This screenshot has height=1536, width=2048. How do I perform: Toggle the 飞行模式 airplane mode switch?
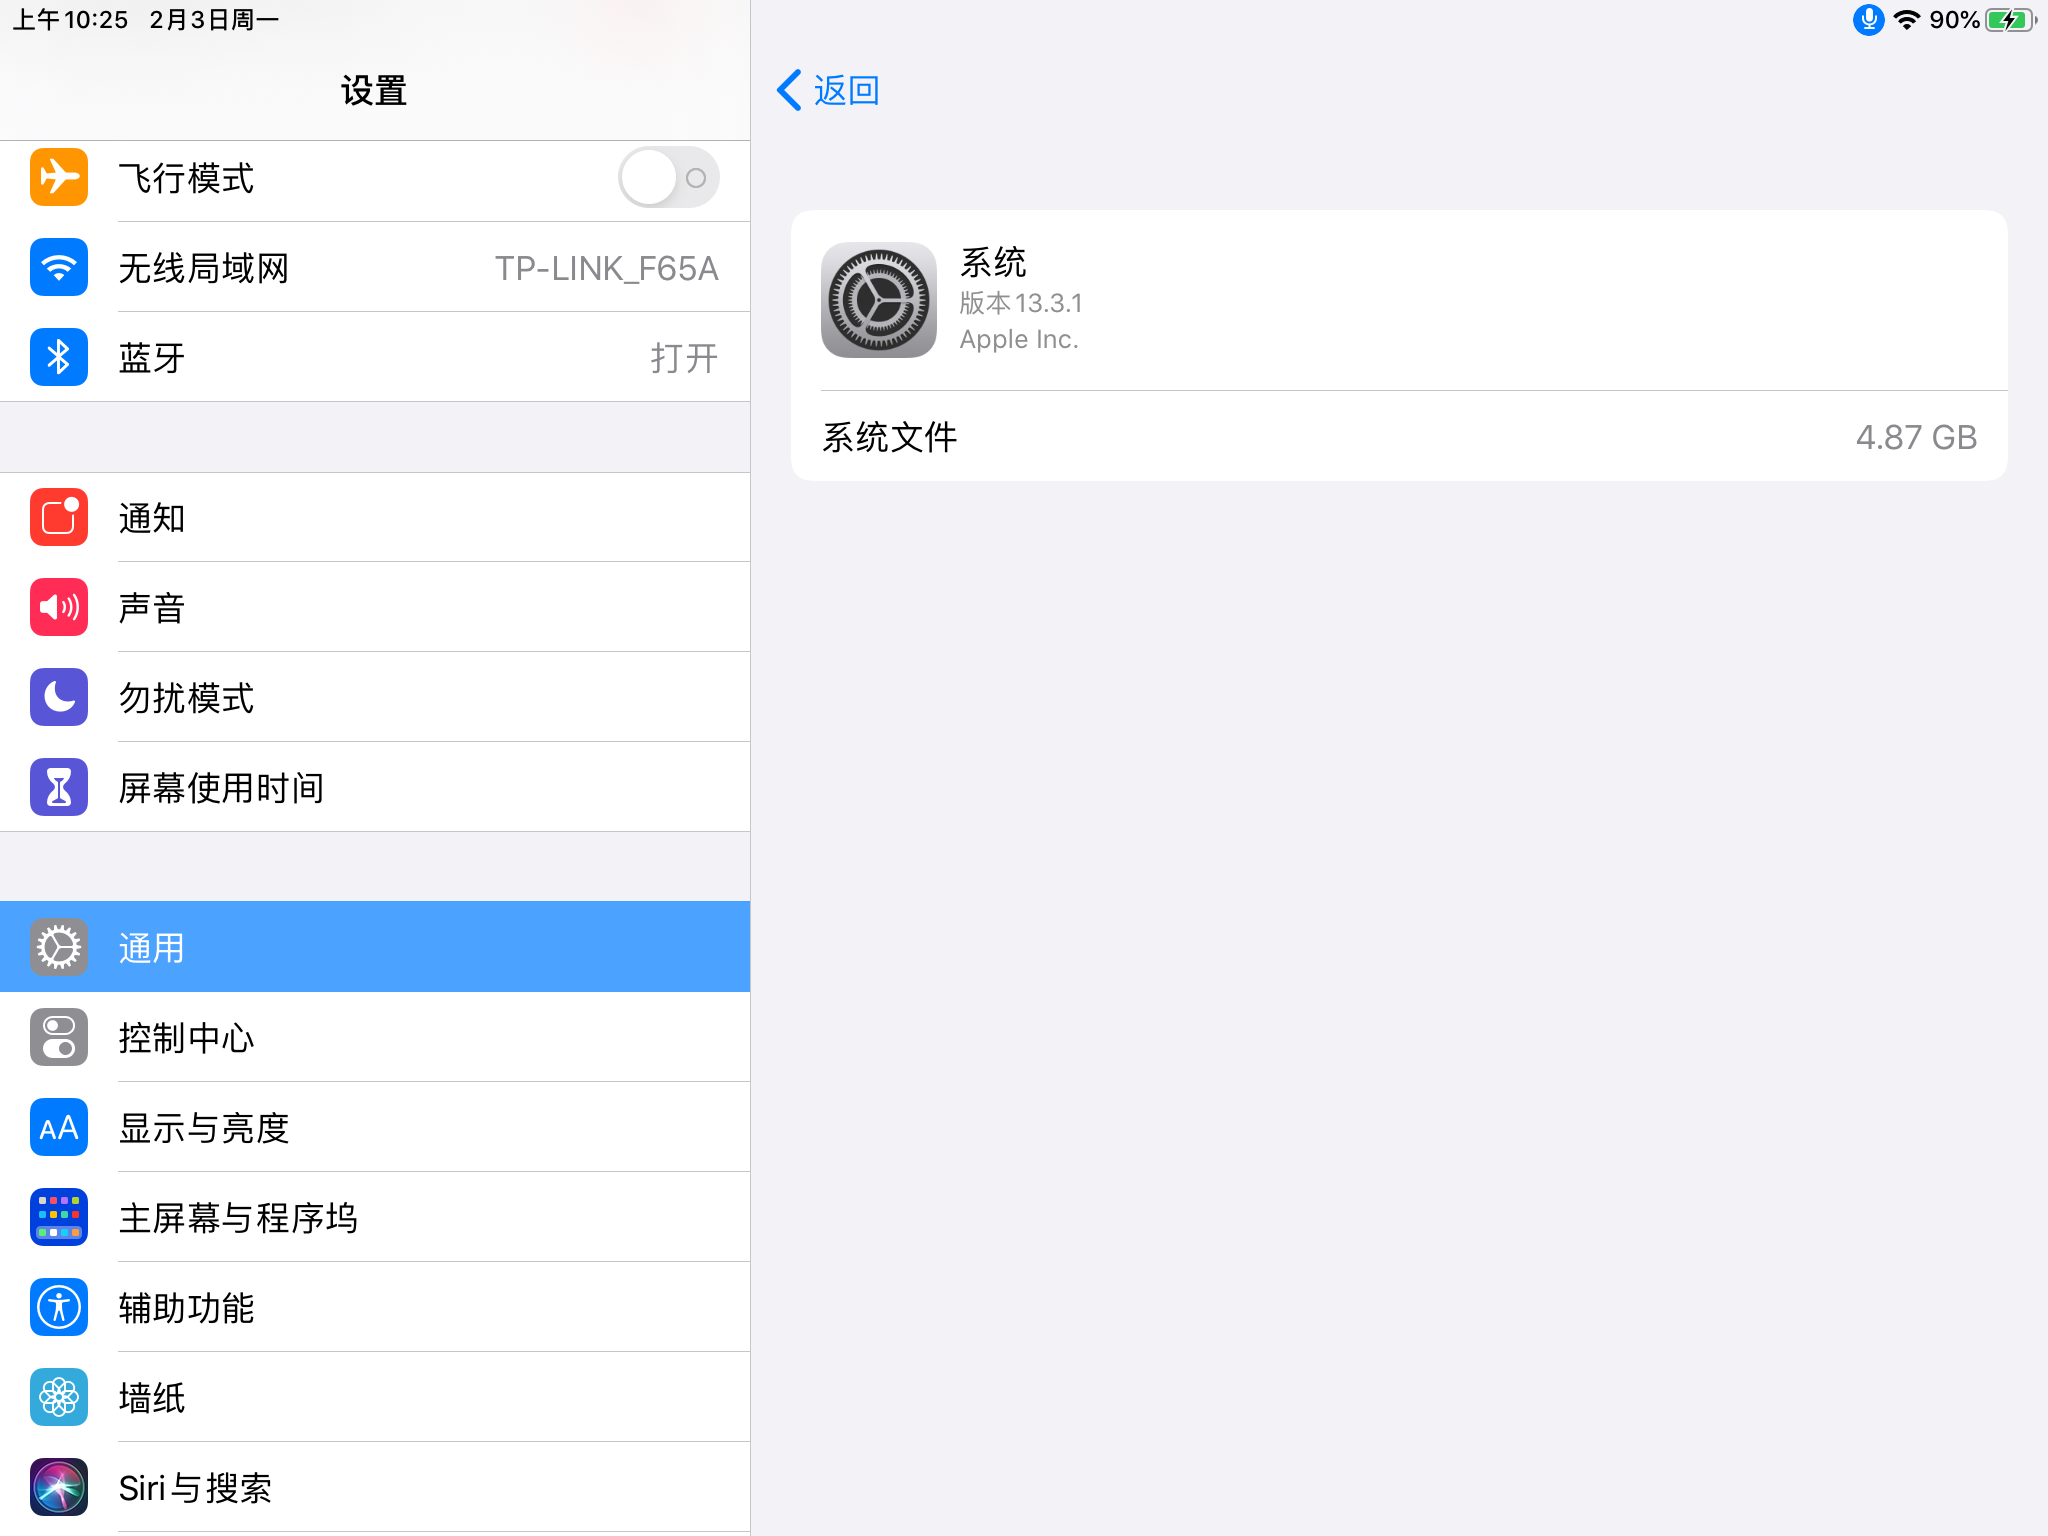pos(668,178)
